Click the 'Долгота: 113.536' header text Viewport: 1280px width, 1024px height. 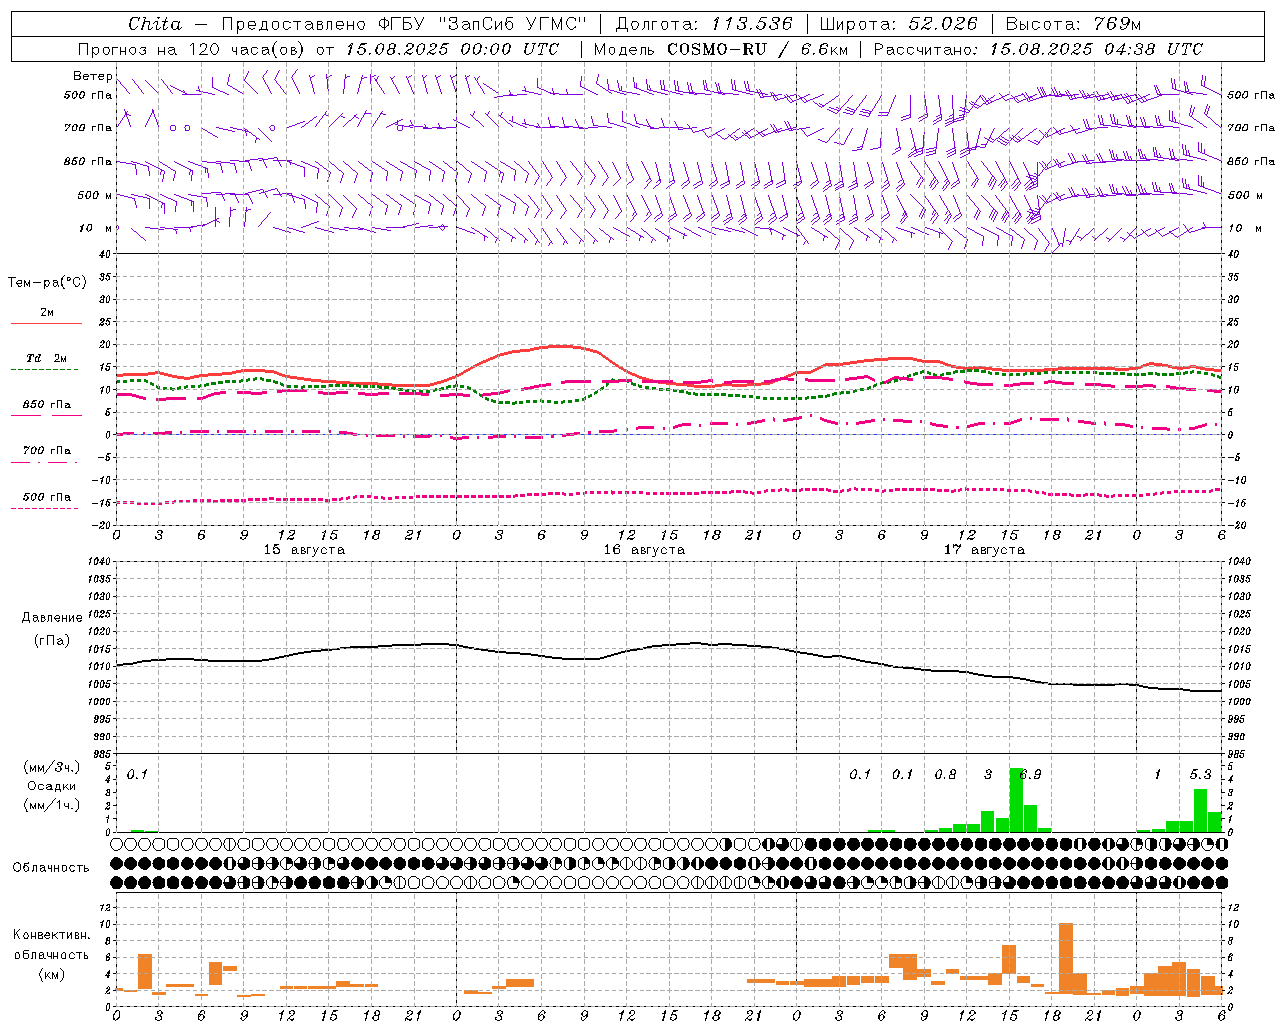coord(704,24)
